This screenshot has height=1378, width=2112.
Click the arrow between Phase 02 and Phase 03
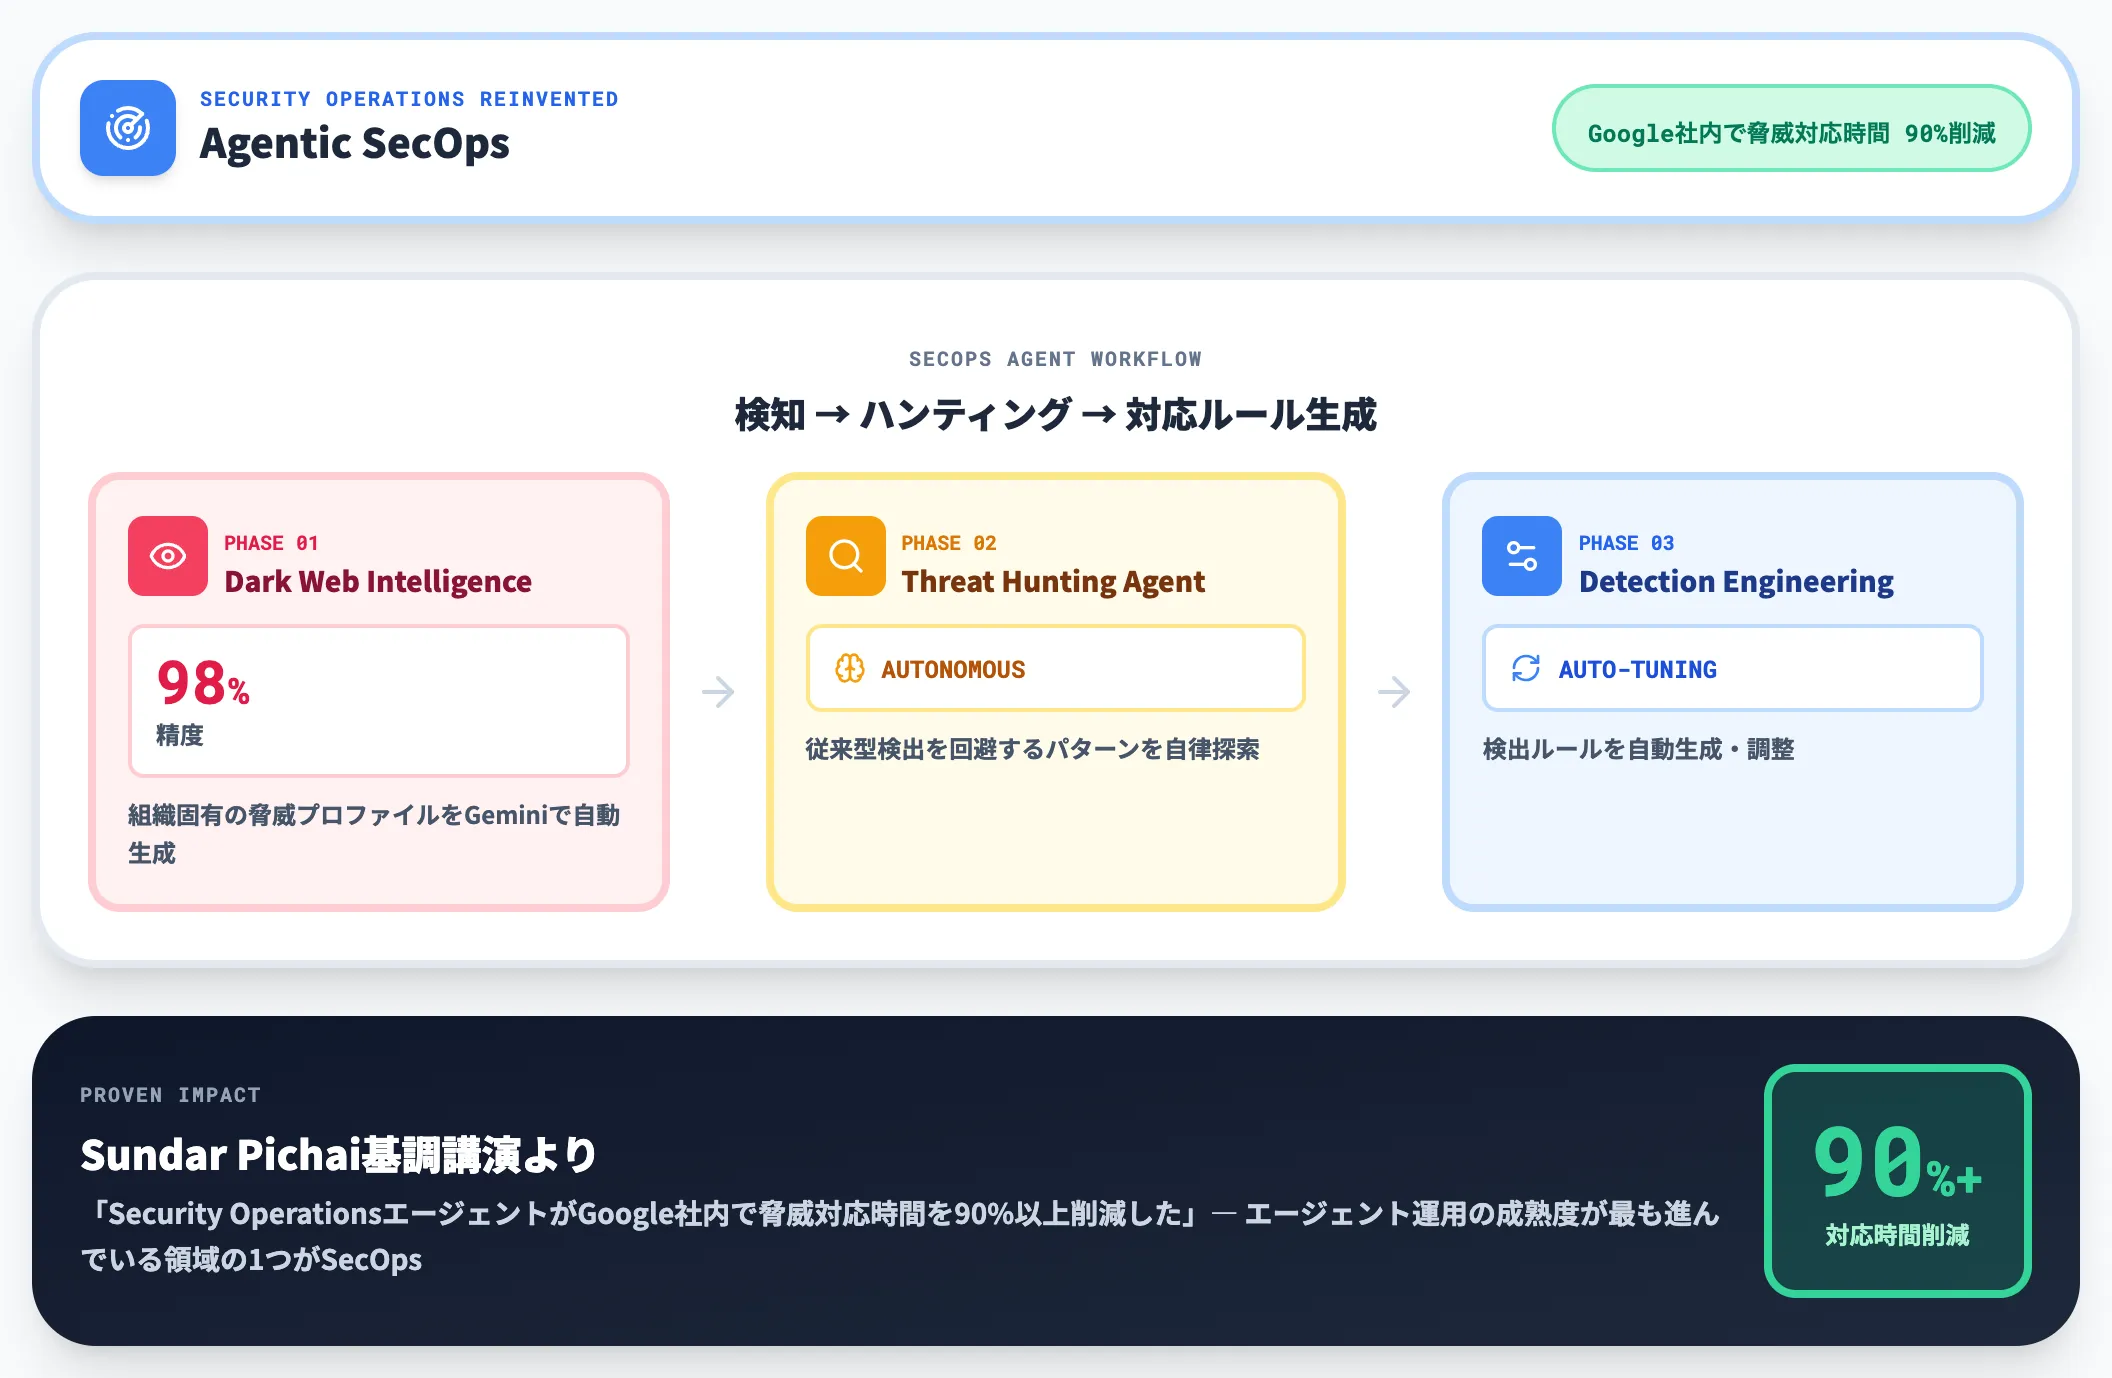coord(1394,690)
